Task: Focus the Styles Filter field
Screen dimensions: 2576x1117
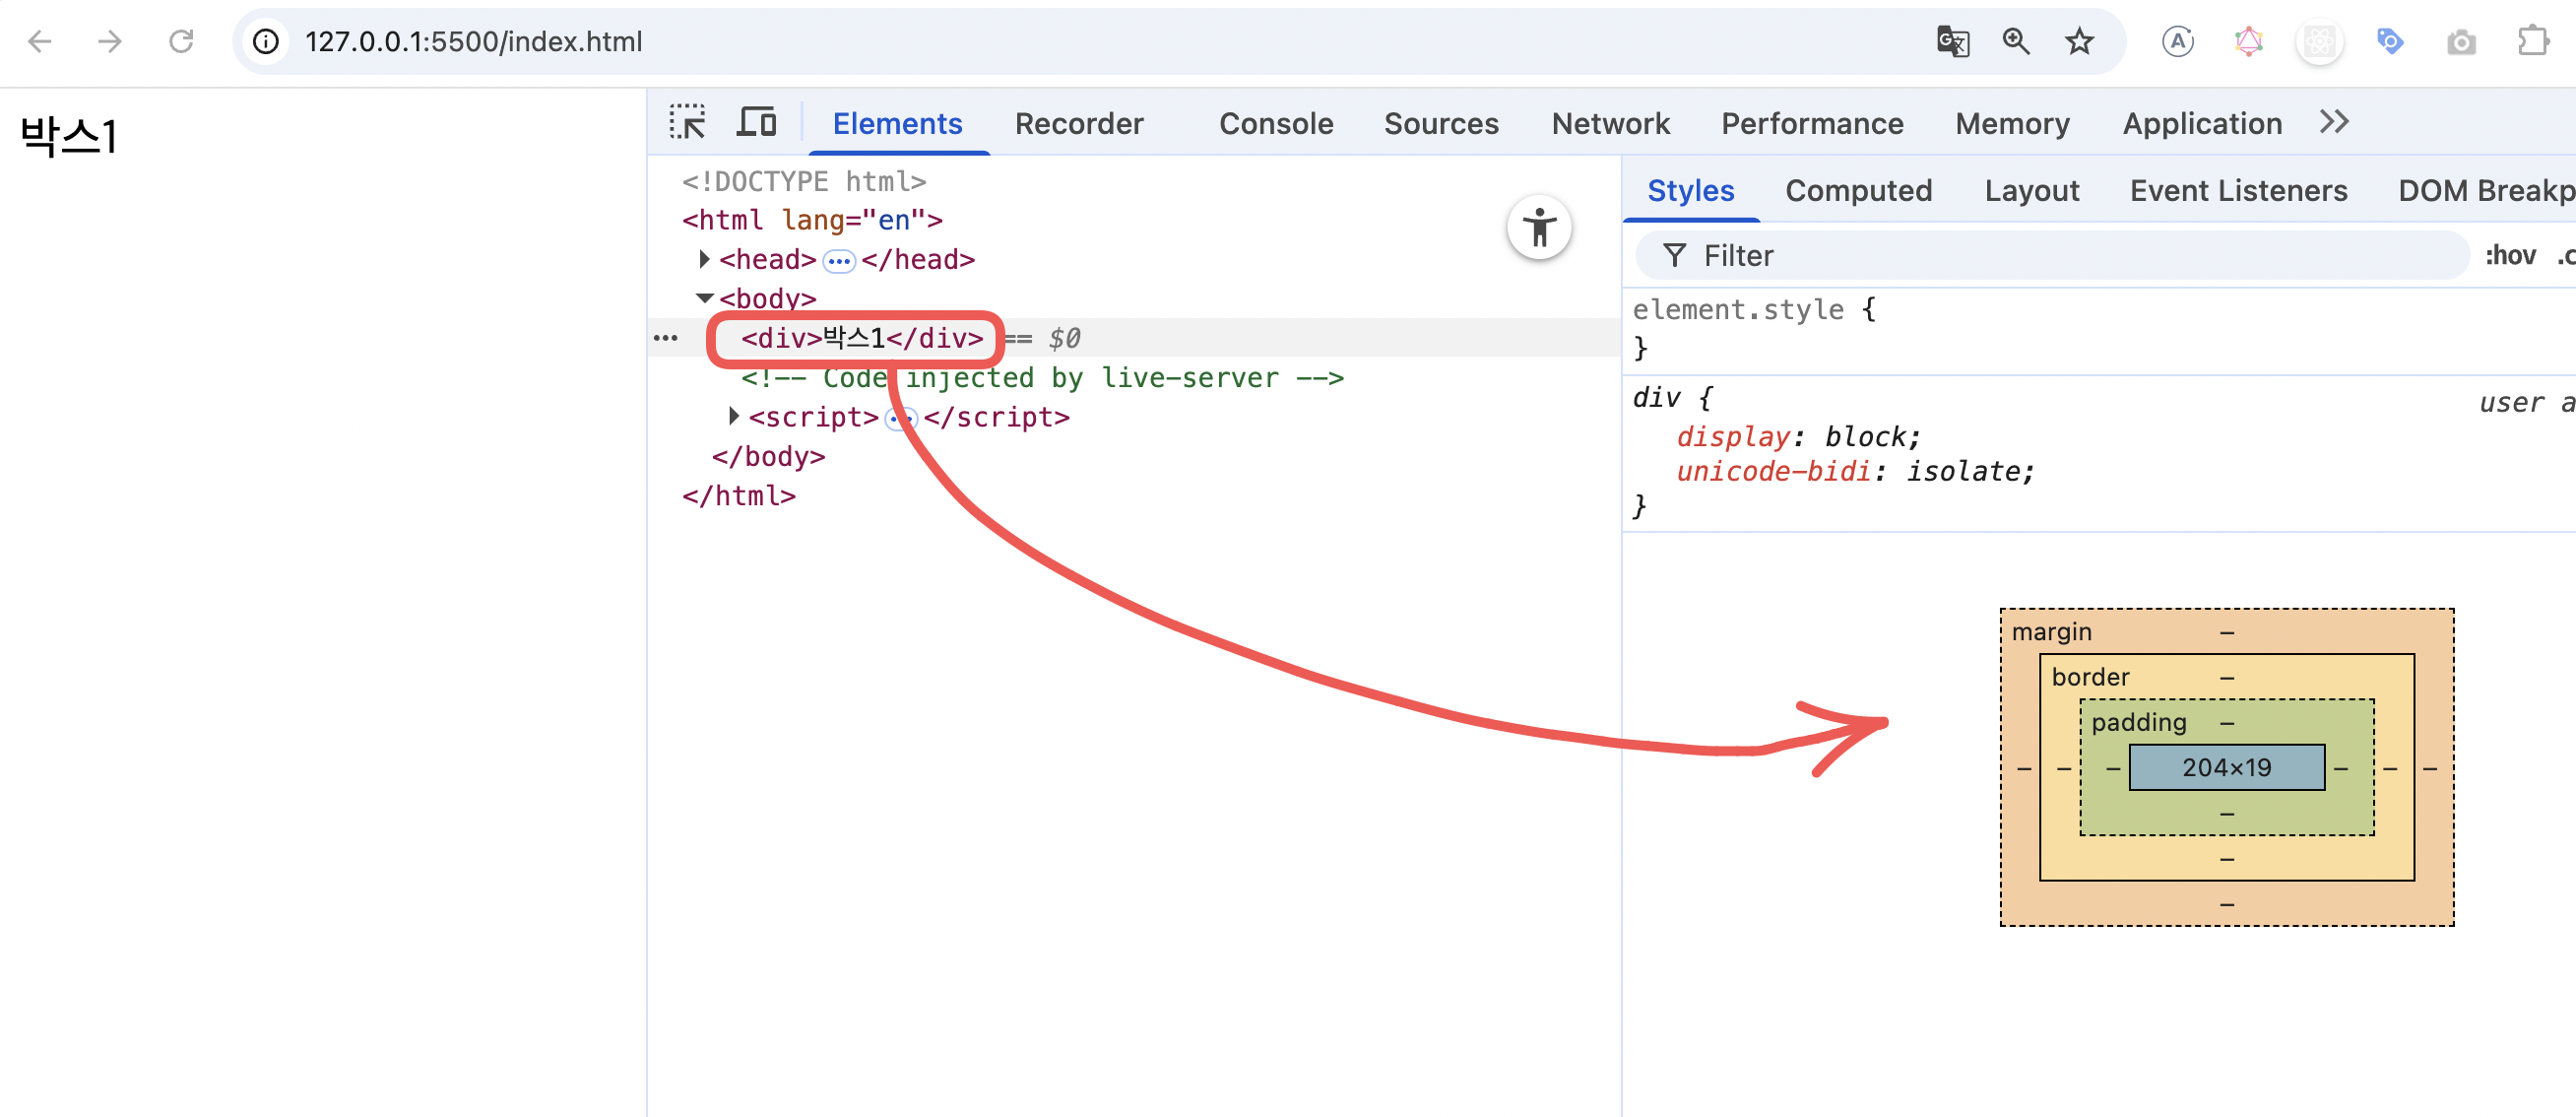Action: pos(2052,256)
